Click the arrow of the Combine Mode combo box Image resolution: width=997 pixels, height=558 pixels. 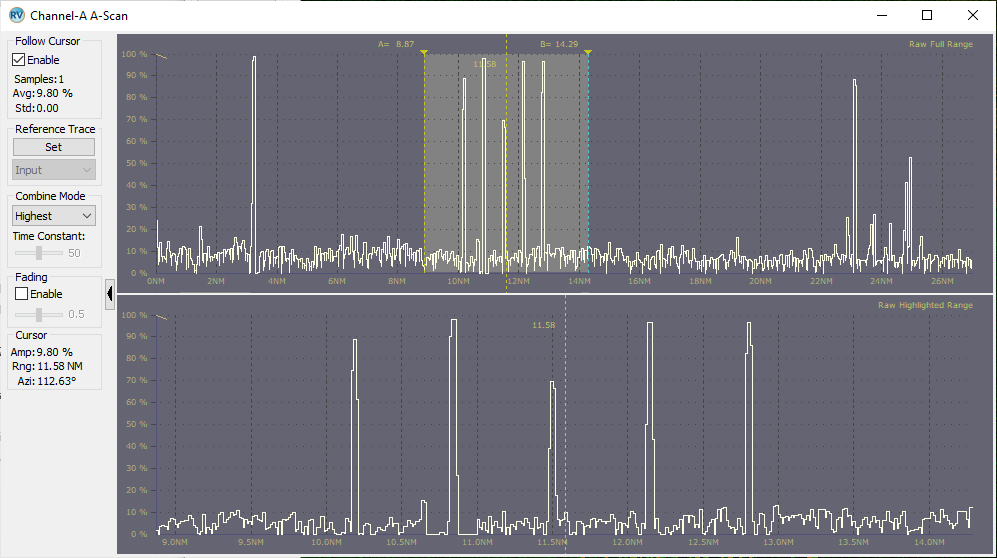click(86, 216)
